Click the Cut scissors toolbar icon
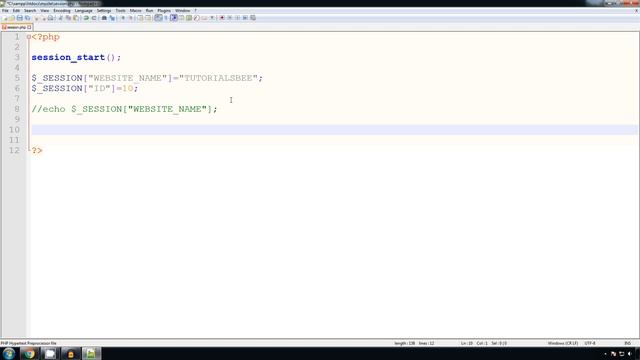 (x=61, y=18)
